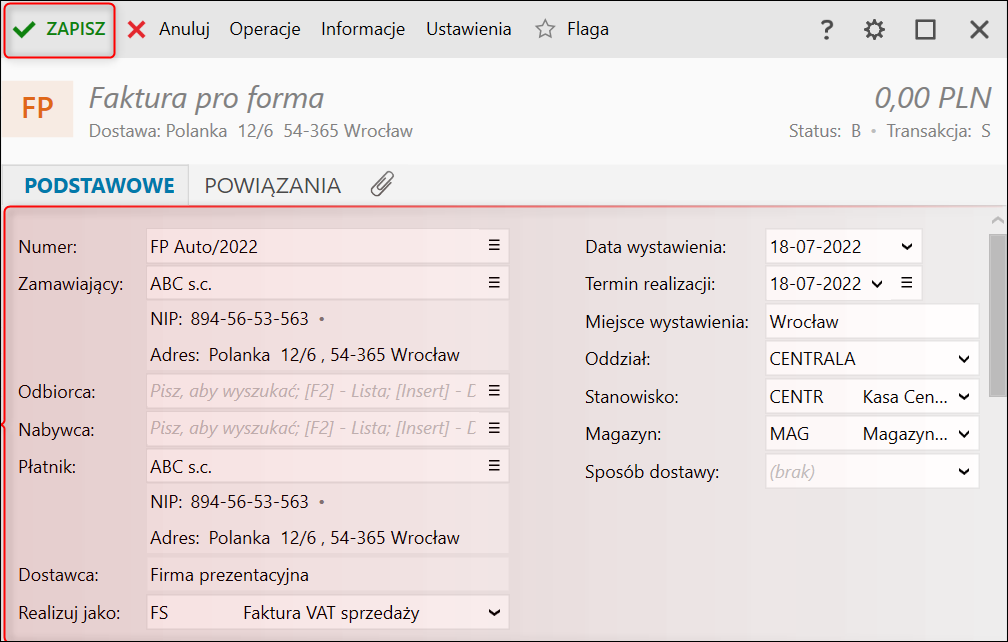Click the paperclip attachments icon
This screenshot has width=1008, height=642.
tap(382, 185)
